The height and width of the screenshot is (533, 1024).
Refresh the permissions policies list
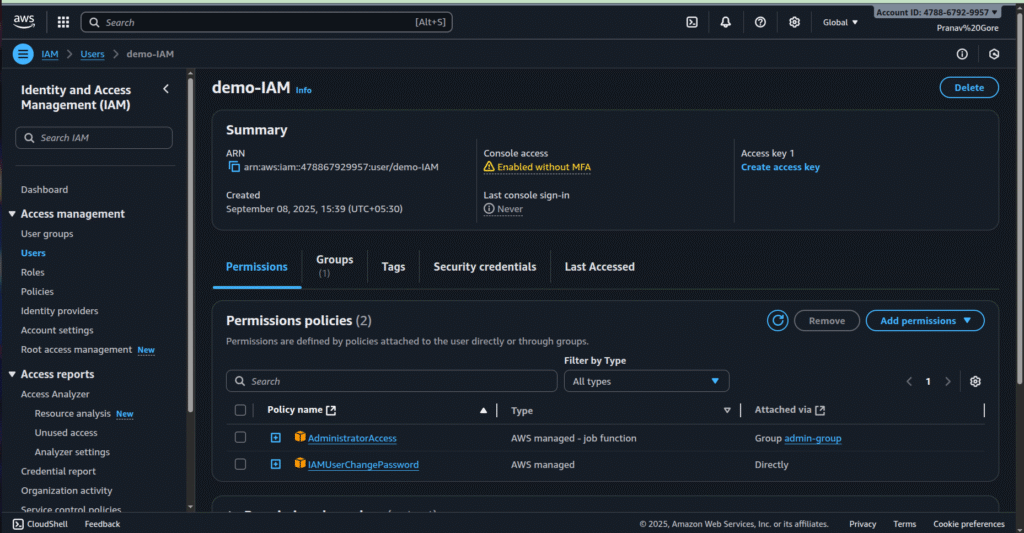pyautogui.click(x=777, y=321)
